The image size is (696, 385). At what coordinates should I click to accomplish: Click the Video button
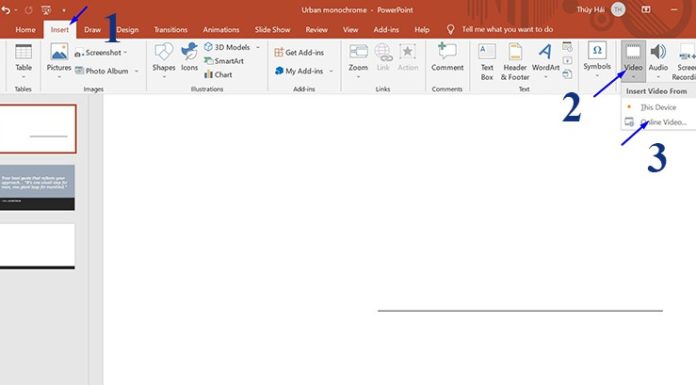pyautogui.click(x=633, y=61)
